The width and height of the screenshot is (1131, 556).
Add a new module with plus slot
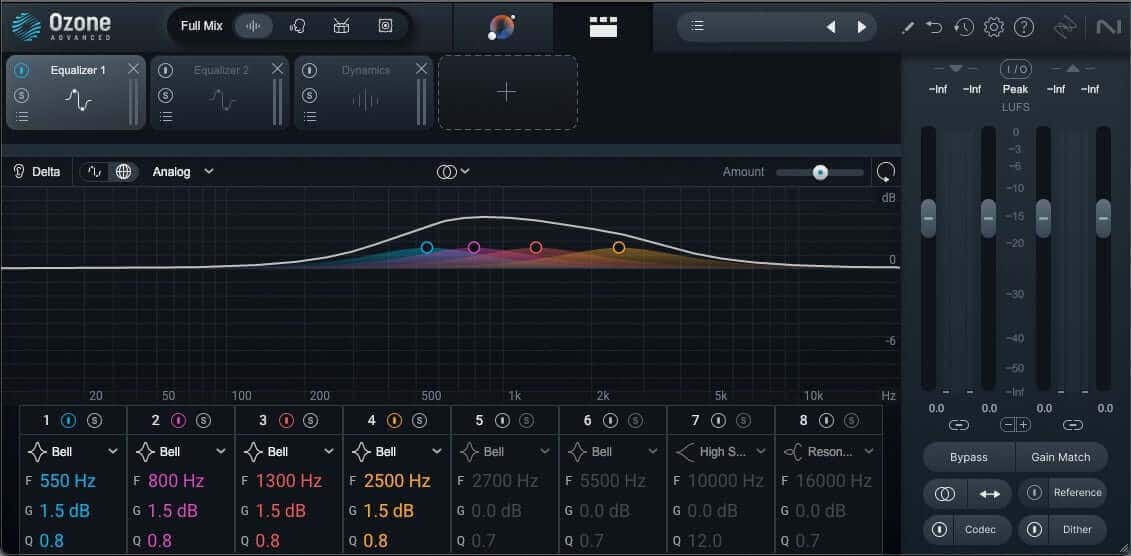pos(507,92)
